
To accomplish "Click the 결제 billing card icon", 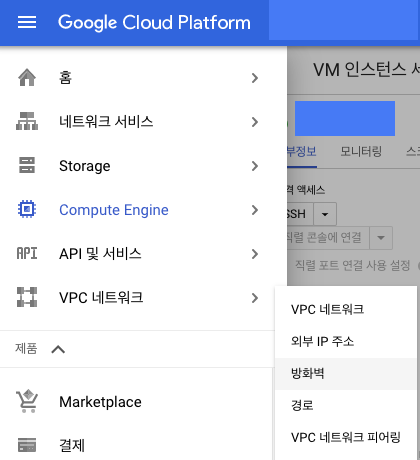I will click(27, 445).
